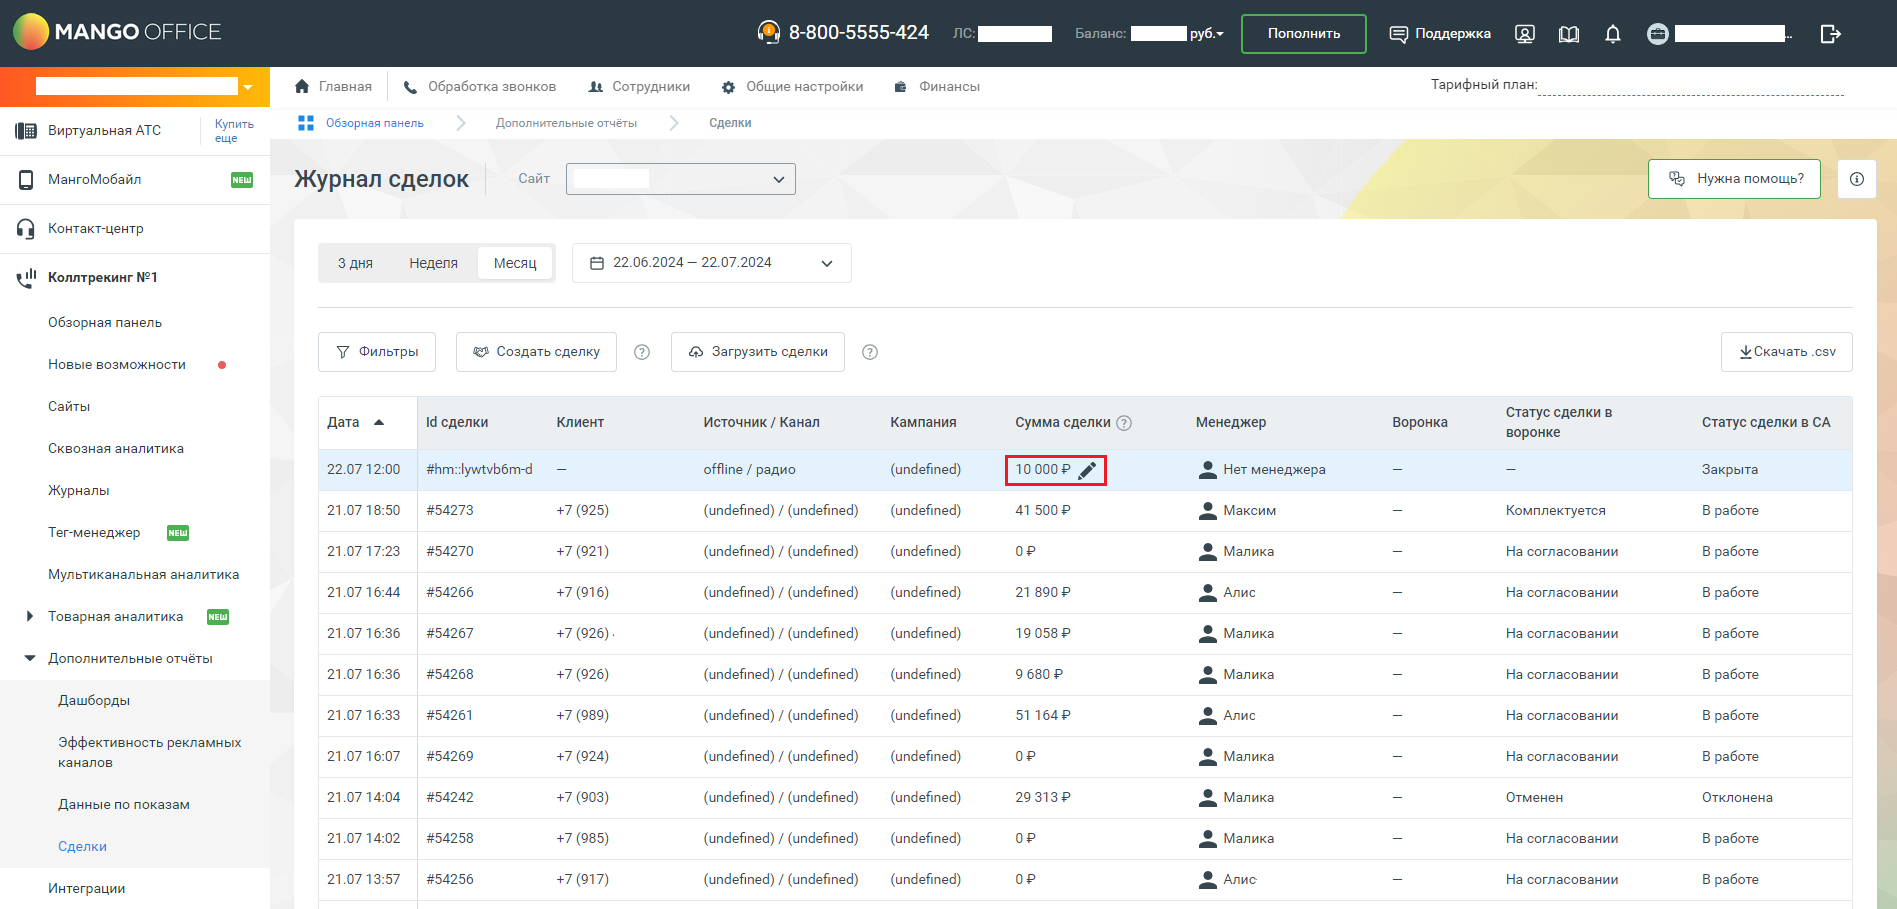Viewport: 1897px width, 909px height.
Task: Click the MANGO OFFICE logo
Action: tap(117, 32)
